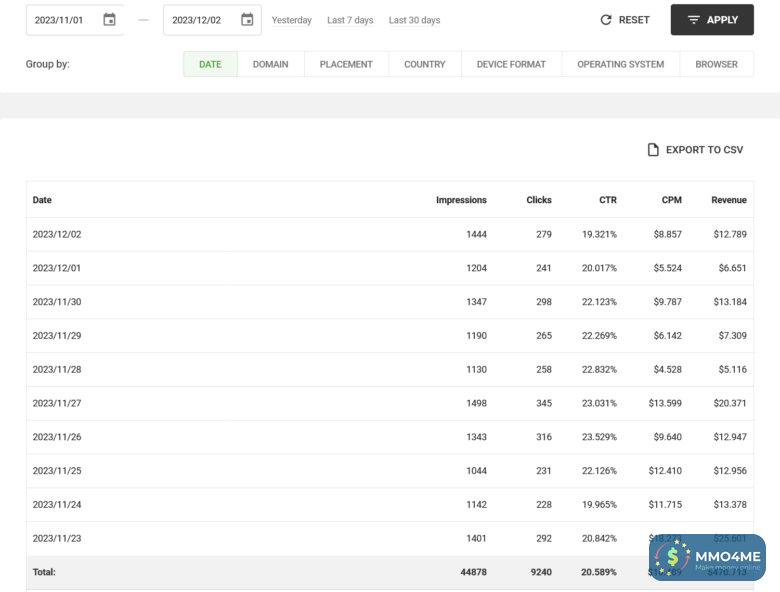Click the reset refresh icon
The width and height of the screenshot is (780, 592).
[x=605, y=20]
